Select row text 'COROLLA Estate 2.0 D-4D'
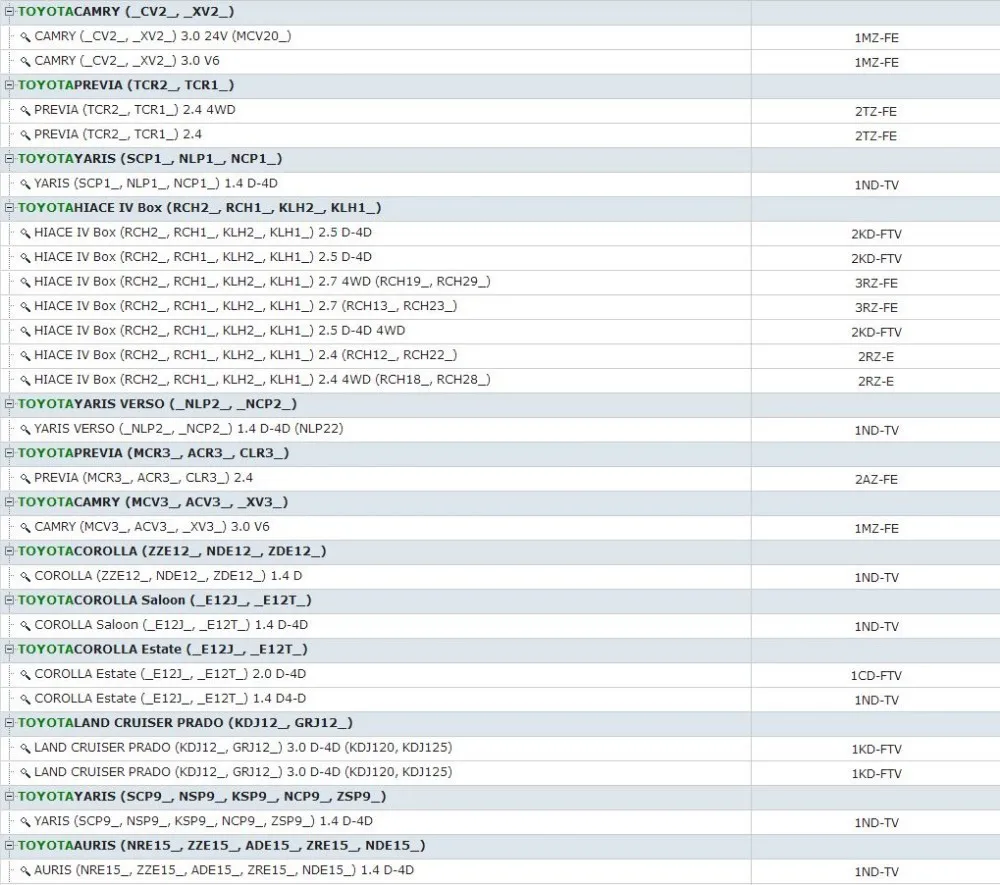Screen dimensions: 1000x885 tap(170, 674)
